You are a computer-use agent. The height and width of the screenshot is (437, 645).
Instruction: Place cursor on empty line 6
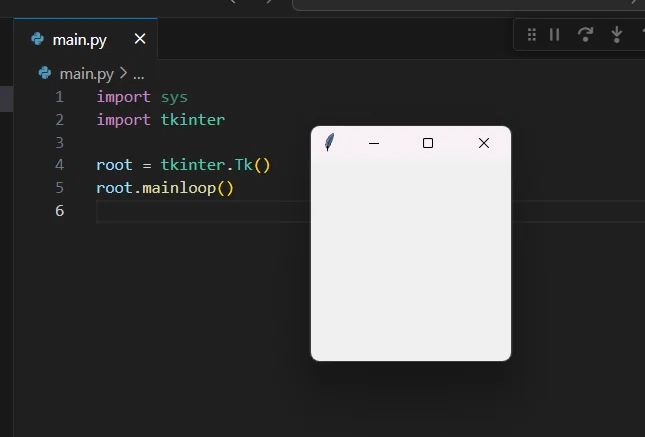(202, 211)
